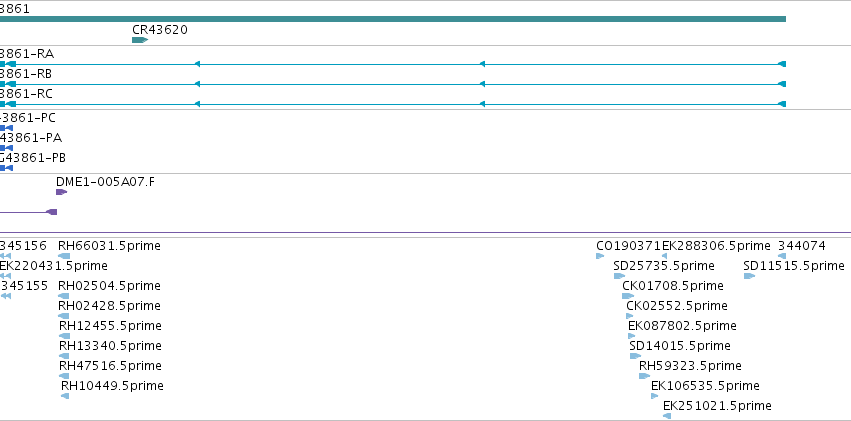851x421 pixels.
Task: Select the RH66031.5prime label text
Action: click(x=109, y=246)
